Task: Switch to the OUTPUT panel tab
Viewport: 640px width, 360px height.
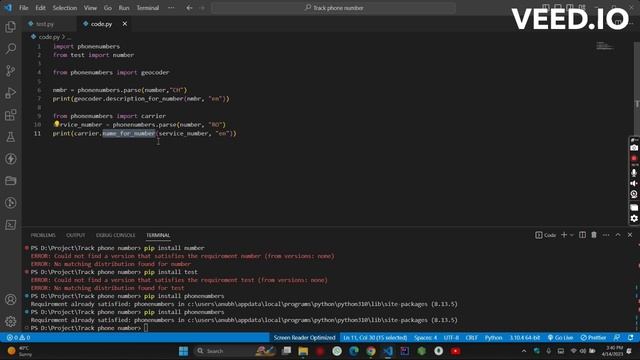Action: (x=76, y=235)
